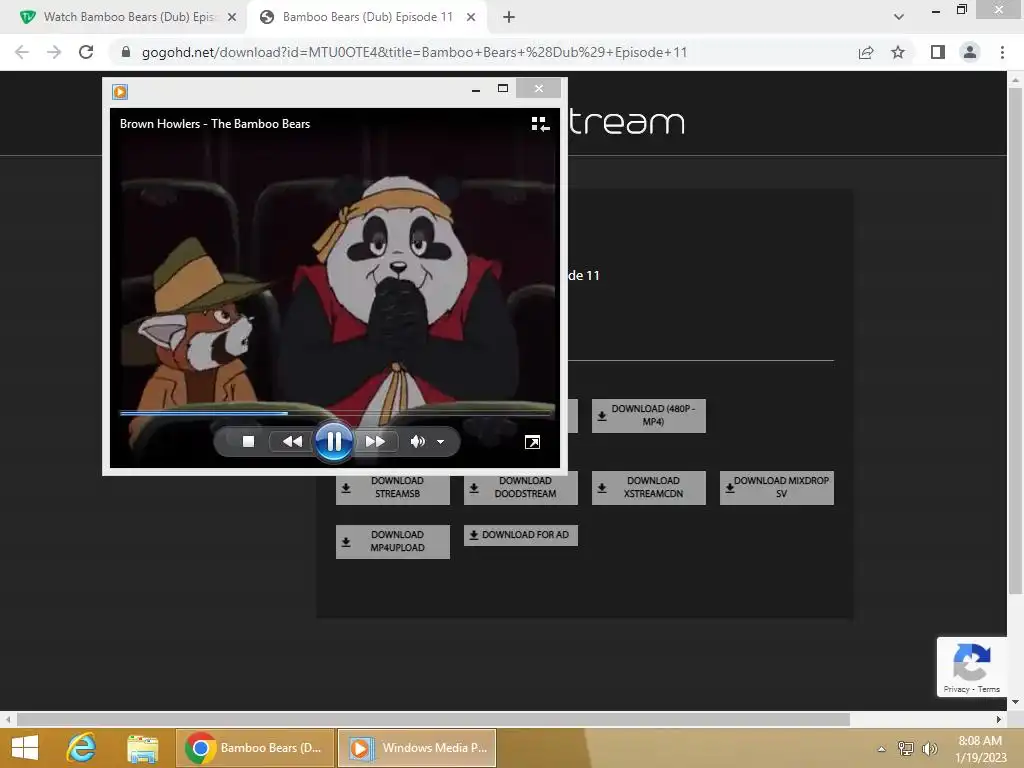Show hidden system tray icons
The width and height of the screenshot is (1024, 768).
pos(881,749)
